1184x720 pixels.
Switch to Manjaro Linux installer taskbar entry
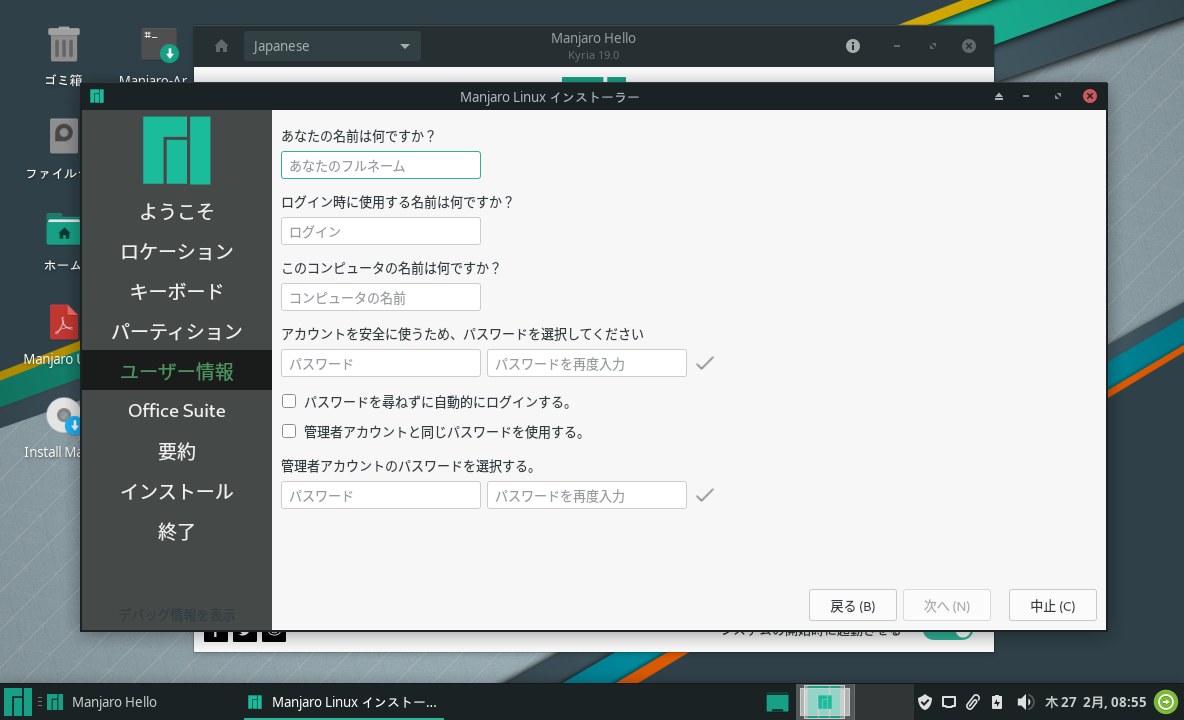coord(344,702)
